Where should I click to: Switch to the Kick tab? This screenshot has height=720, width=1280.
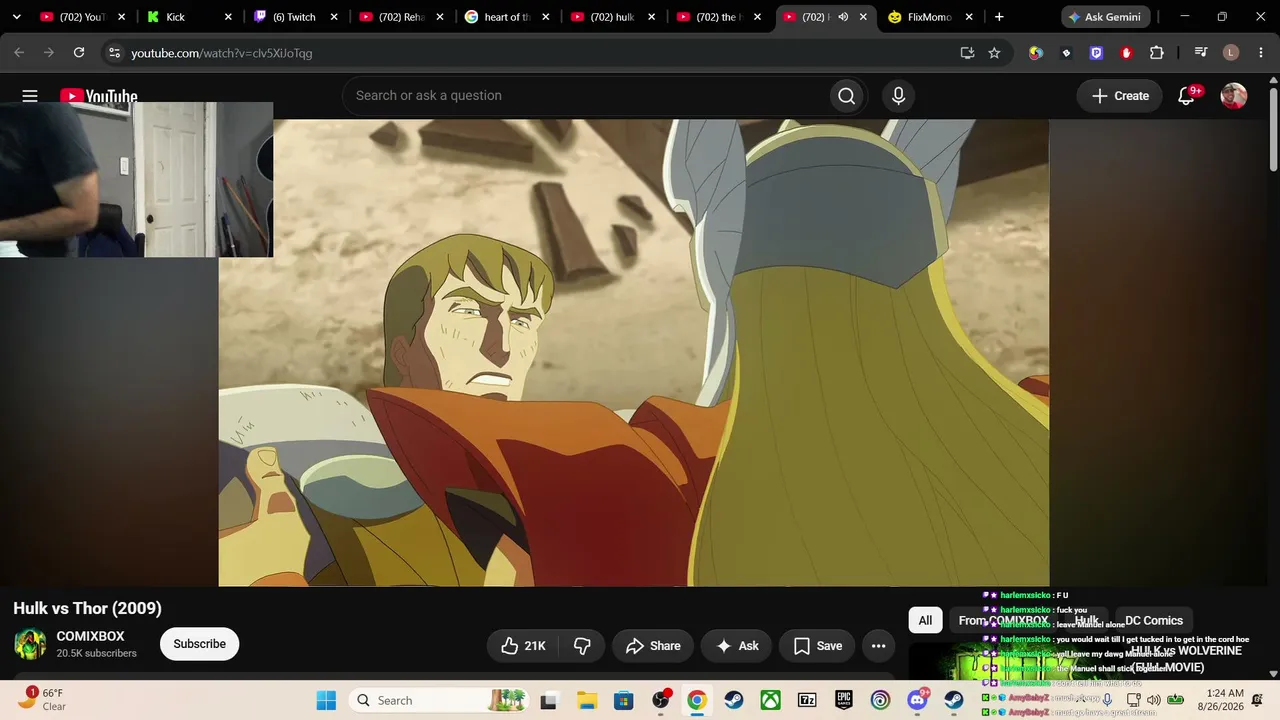pos(187,17)
